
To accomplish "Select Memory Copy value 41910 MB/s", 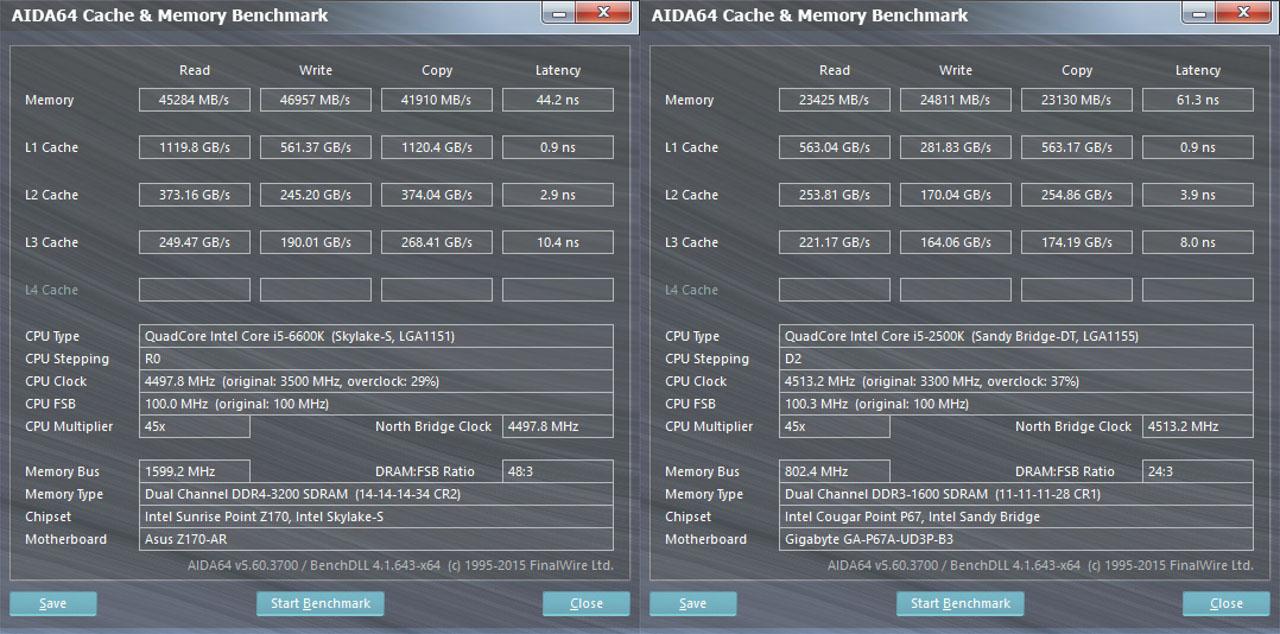I will [436, 100].
